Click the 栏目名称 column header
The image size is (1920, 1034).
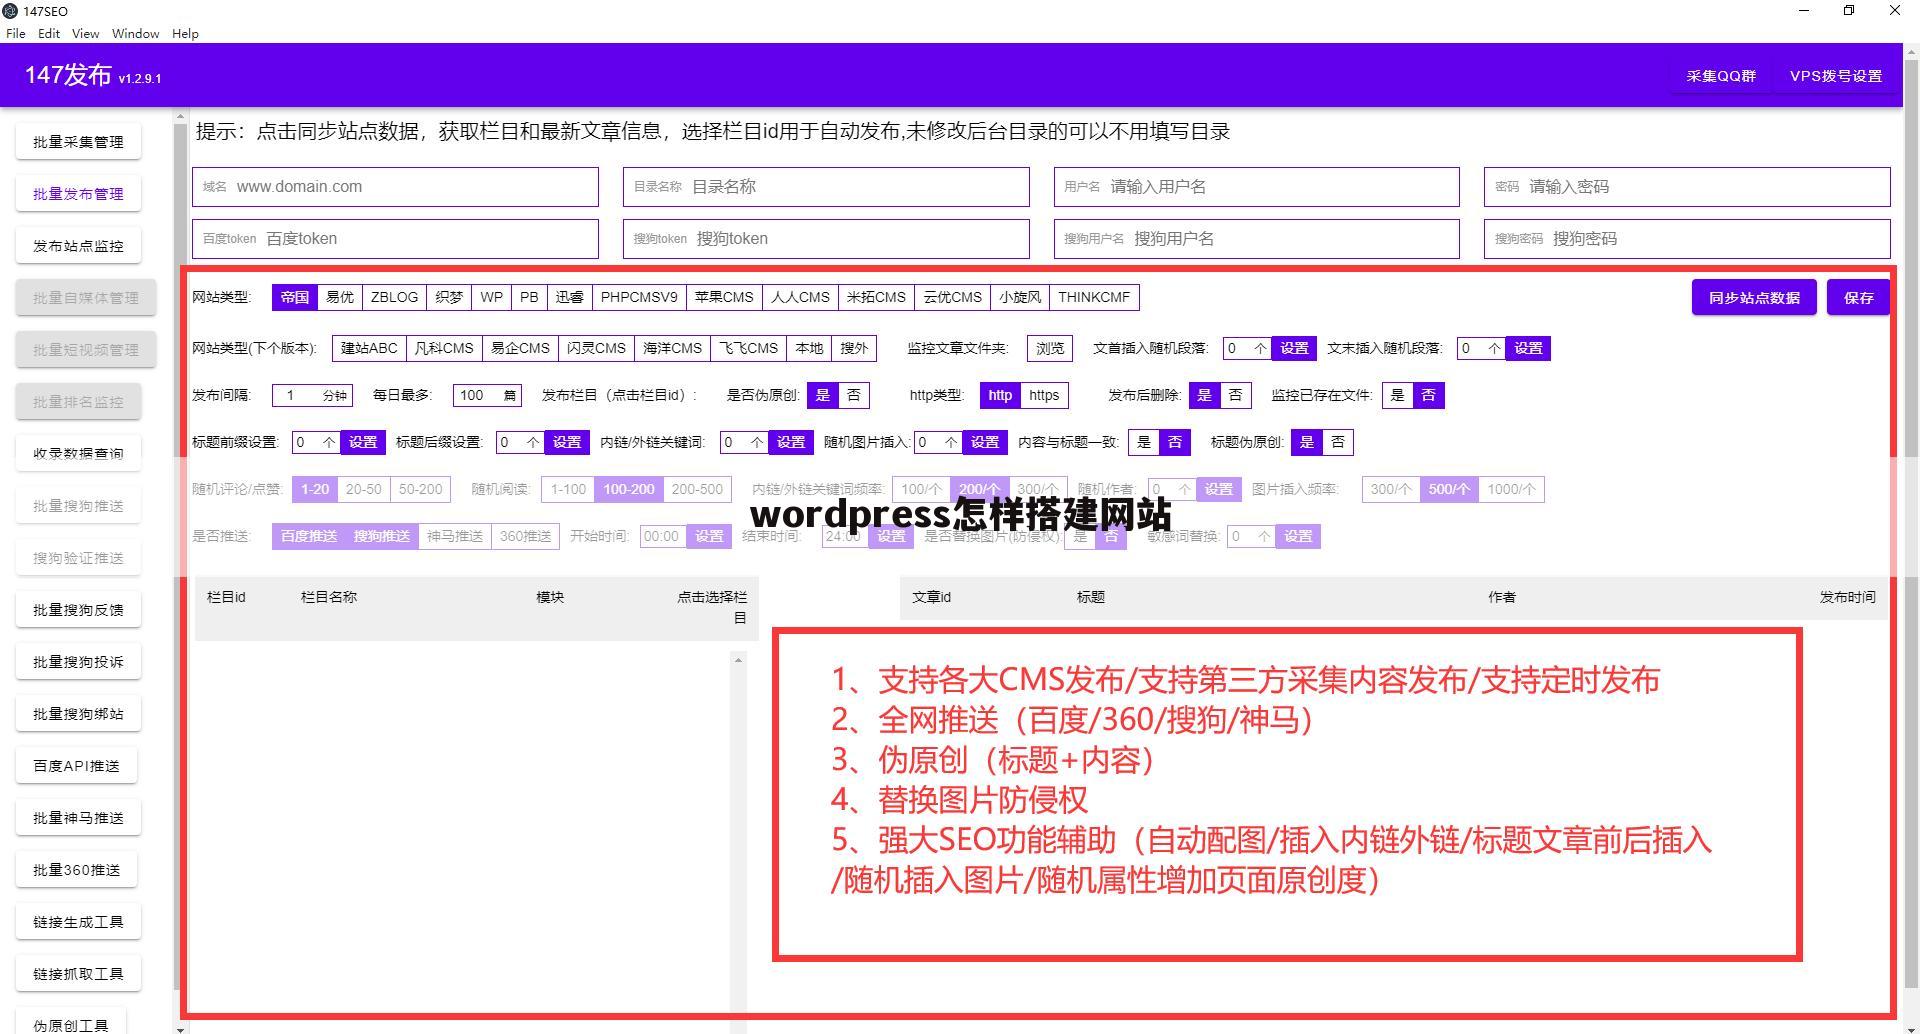328,597
